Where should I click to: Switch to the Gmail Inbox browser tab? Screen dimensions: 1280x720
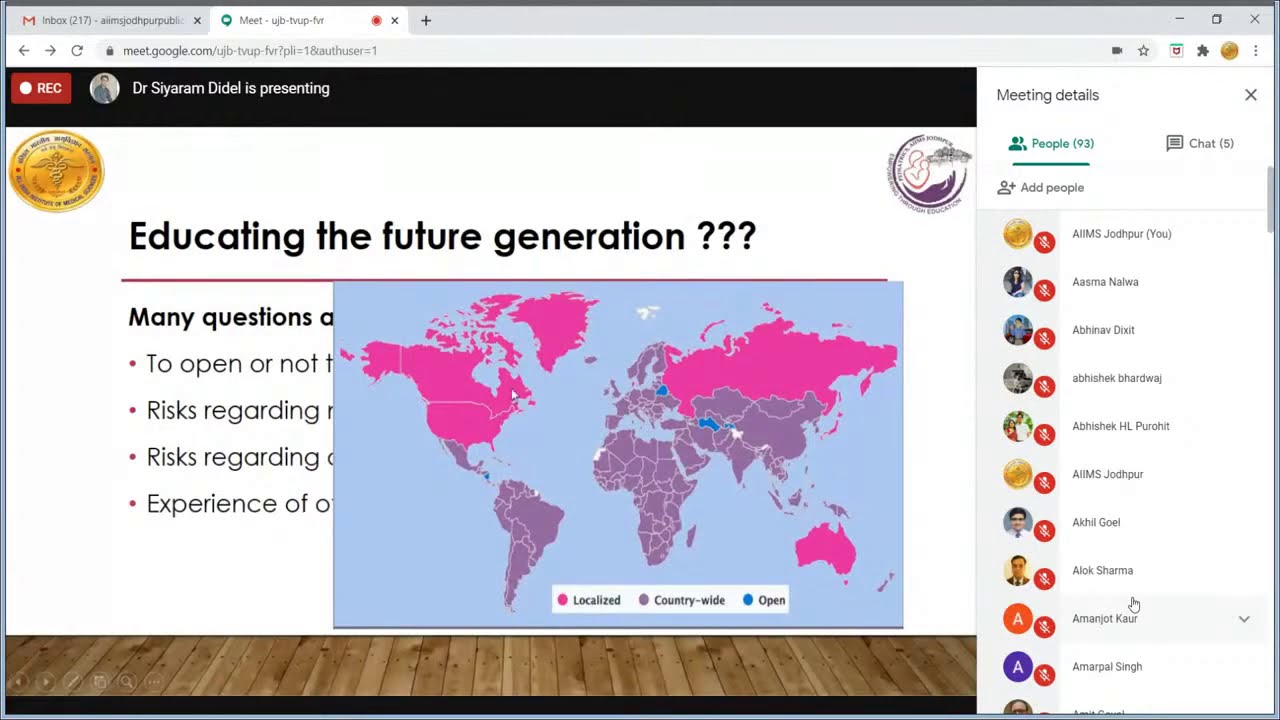coord(105,20)
